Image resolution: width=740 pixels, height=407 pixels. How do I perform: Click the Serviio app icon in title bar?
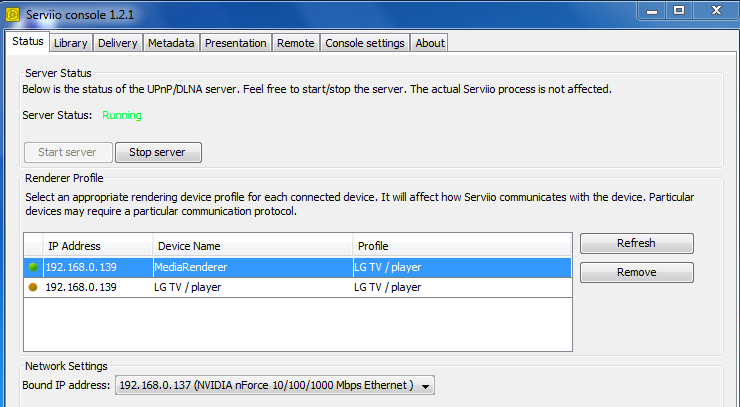[13, 14]
